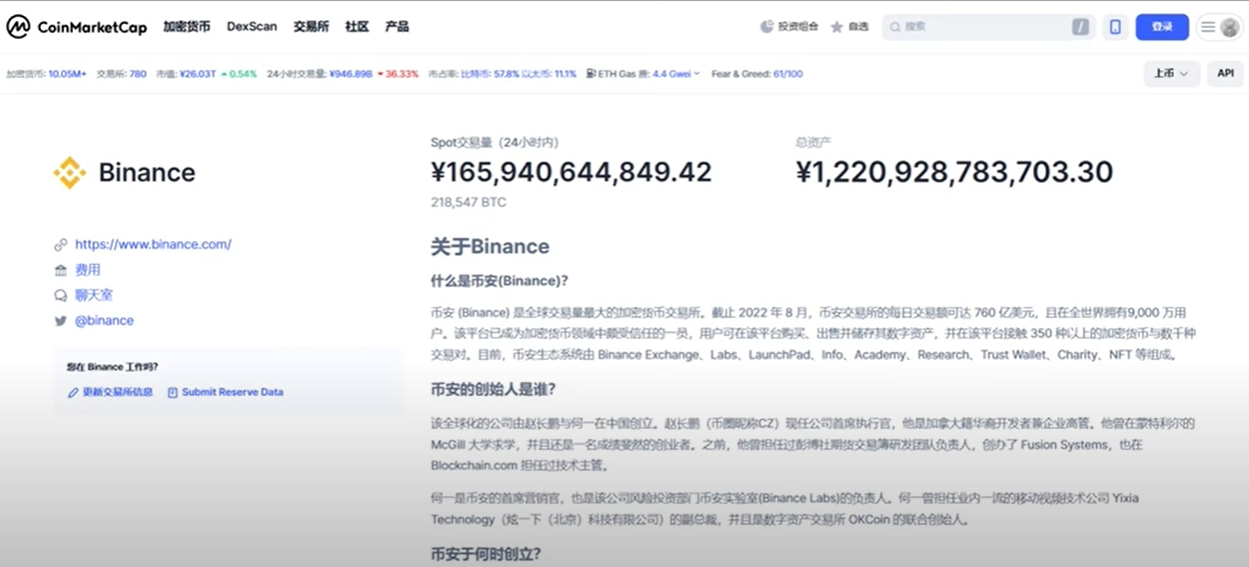The image size is (1249, 567).
Task: Click Submit Reserve Data link
Action: [232, 392]
